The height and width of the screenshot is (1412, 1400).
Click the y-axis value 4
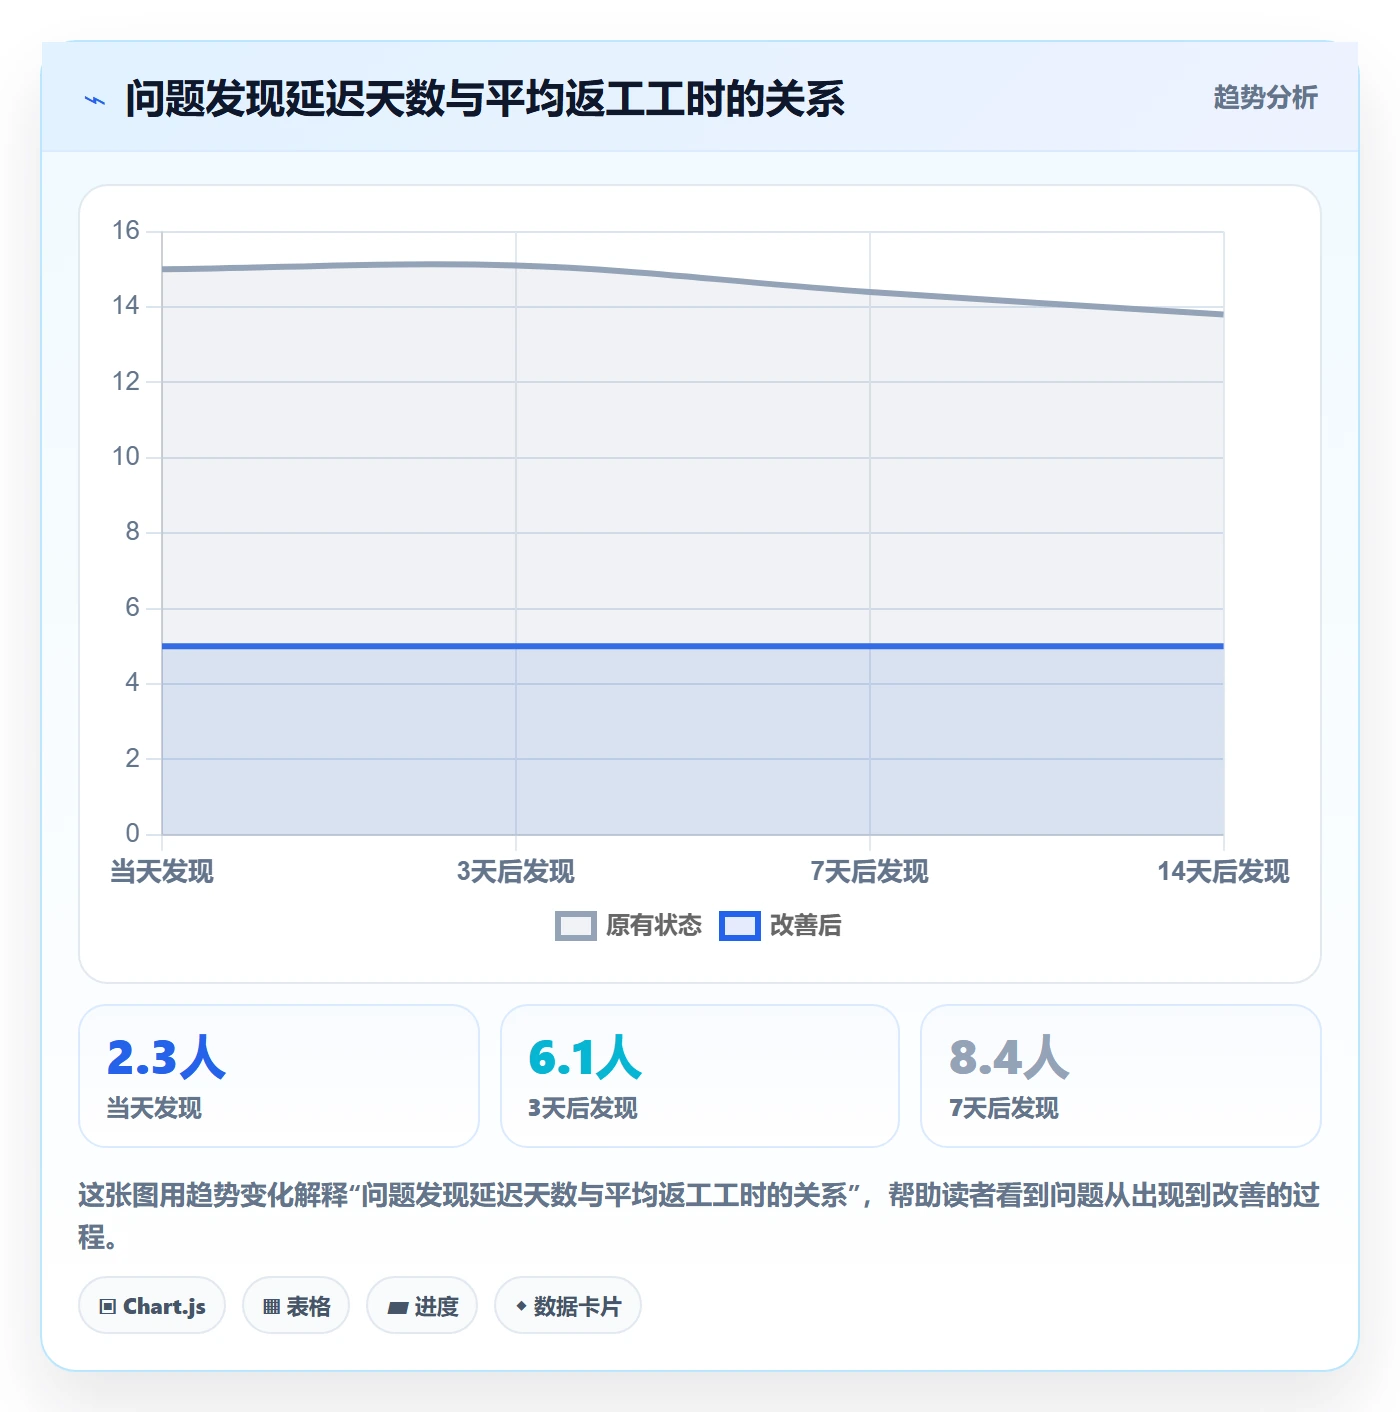click(132, 683)
